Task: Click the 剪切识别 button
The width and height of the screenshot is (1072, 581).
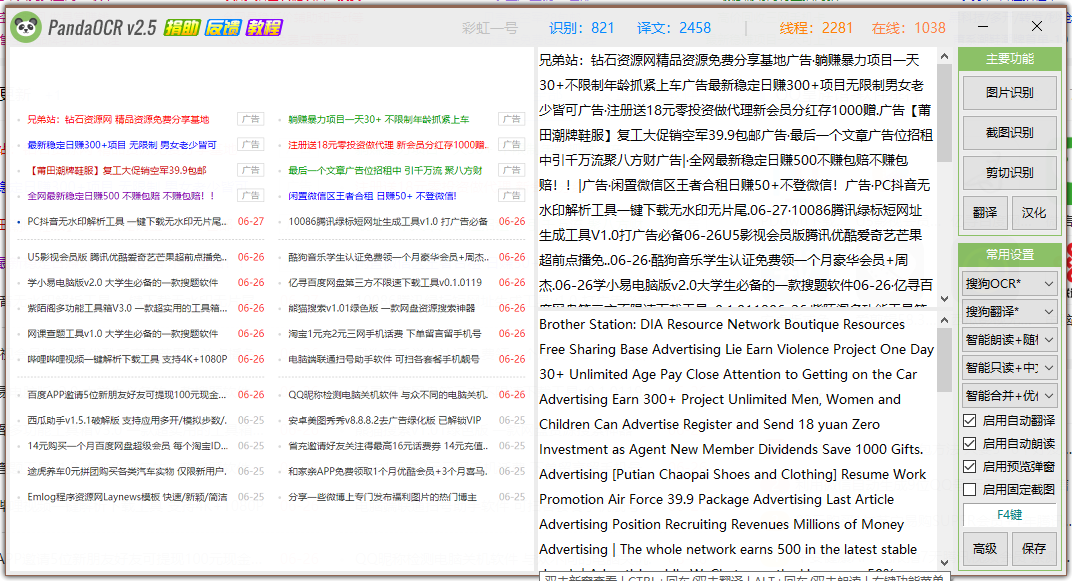Action: click(1010, 173)
